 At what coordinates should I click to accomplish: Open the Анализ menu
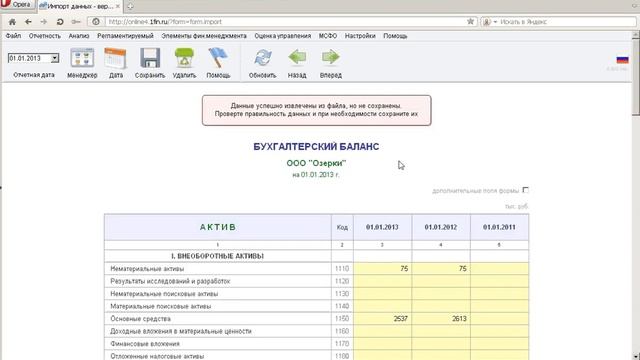point(79,36)
